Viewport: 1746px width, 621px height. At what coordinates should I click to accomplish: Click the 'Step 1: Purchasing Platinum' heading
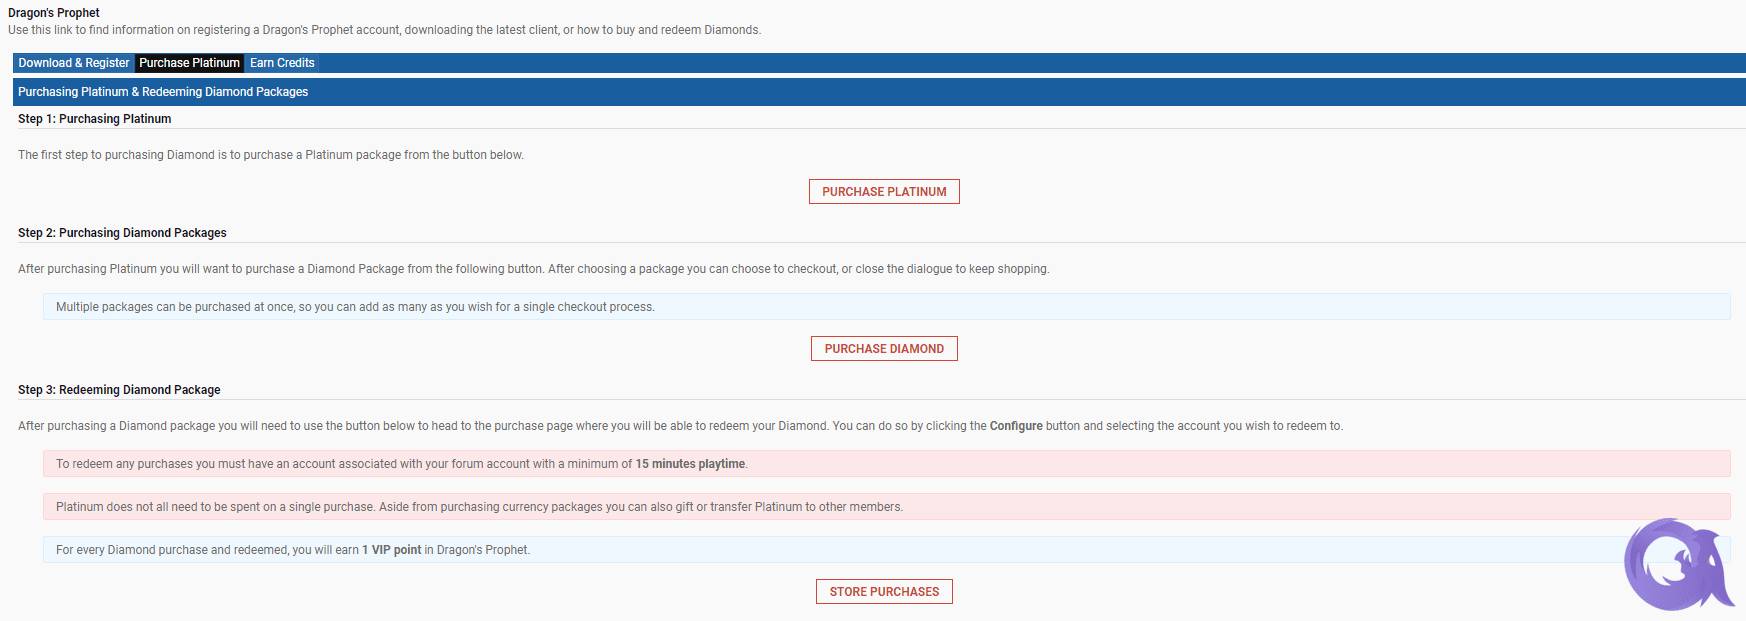point(95,119)
